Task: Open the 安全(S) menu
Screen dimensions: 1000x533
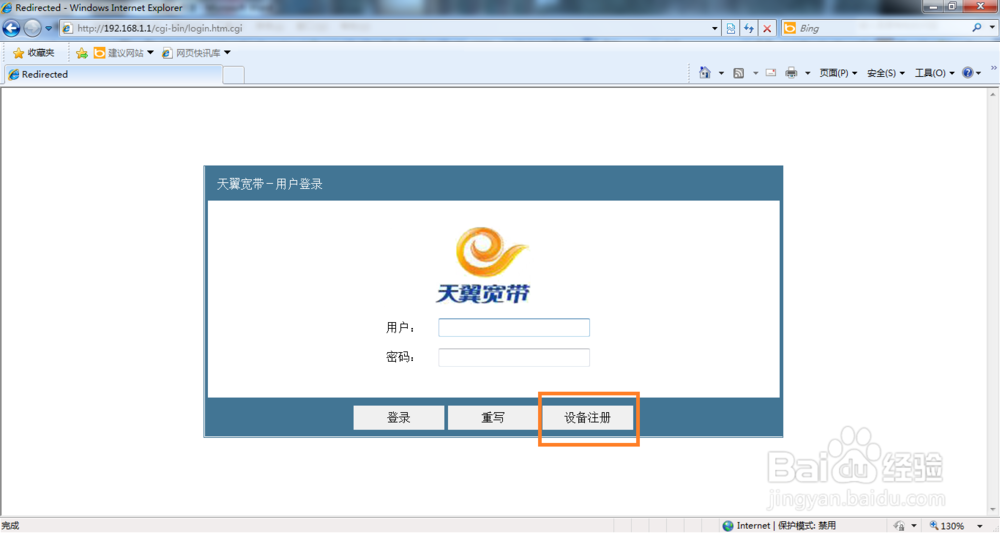Action: pyautogui.click(x=885, y=73)
